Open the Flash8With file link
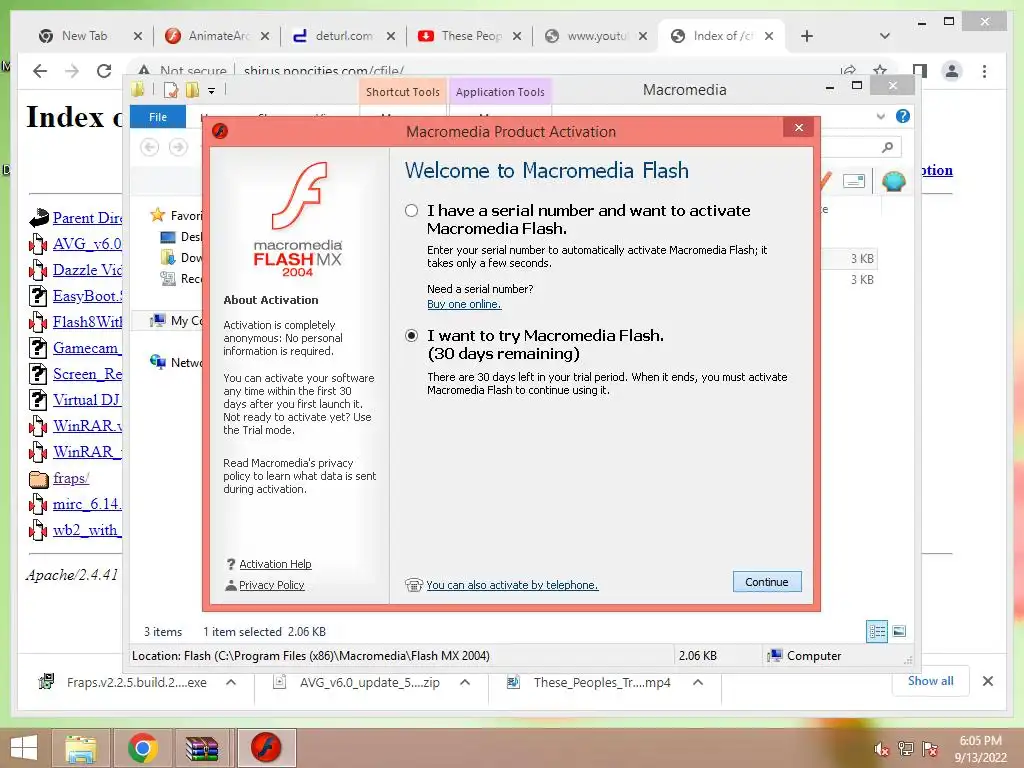The height and width of the screenshot is (768, 1024). coord(88,322)
